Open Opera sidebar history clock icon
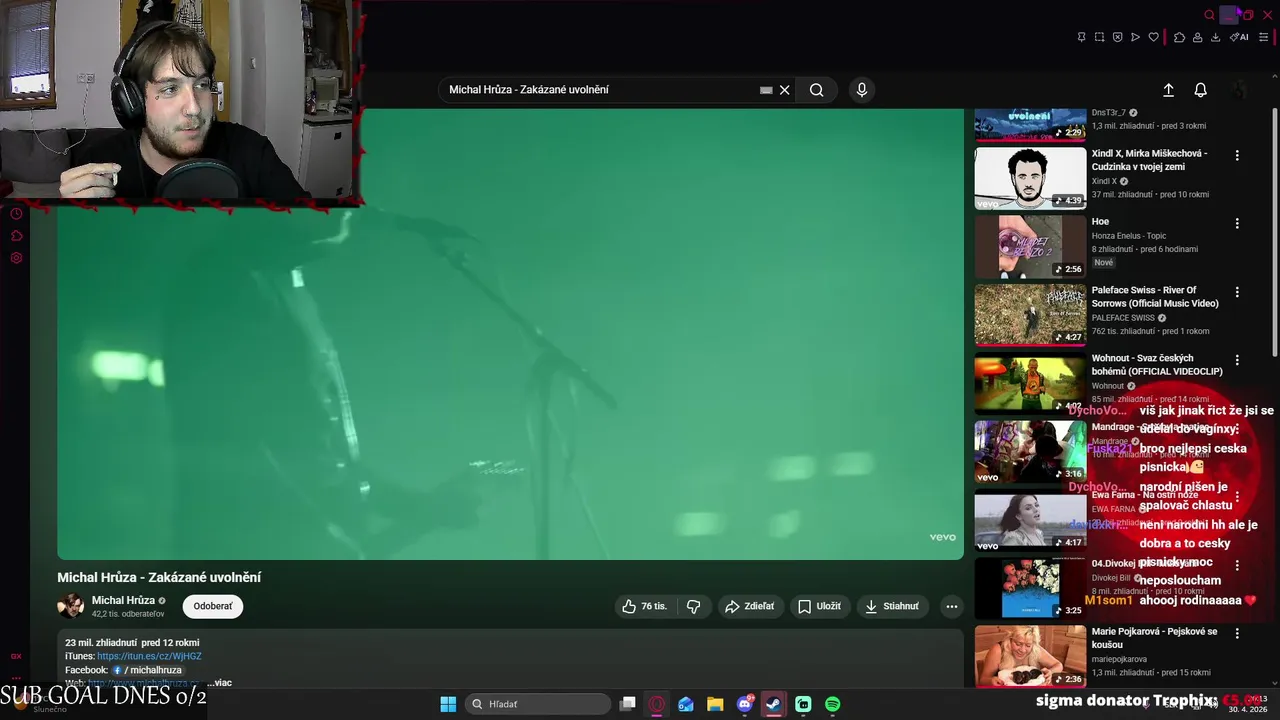This screenshot has width=1280, height=720. (16, 214)
